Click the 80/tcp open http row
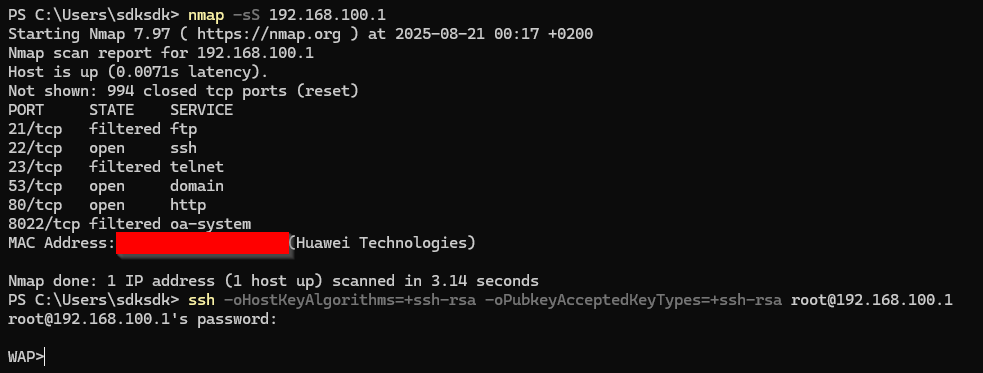 coord(107,205)
